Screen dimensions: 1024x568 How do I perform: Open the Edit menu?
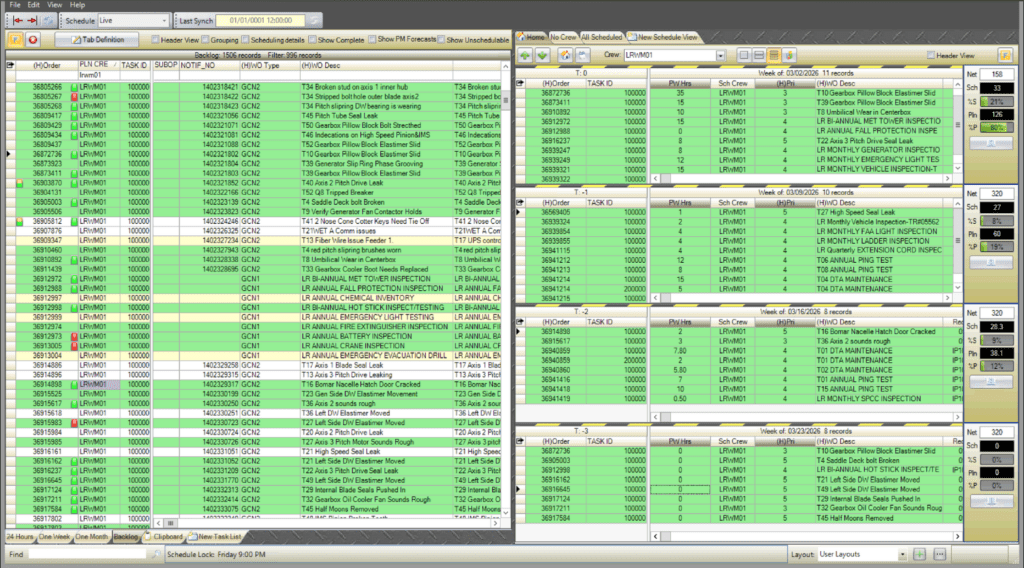(x=34, y=5)
